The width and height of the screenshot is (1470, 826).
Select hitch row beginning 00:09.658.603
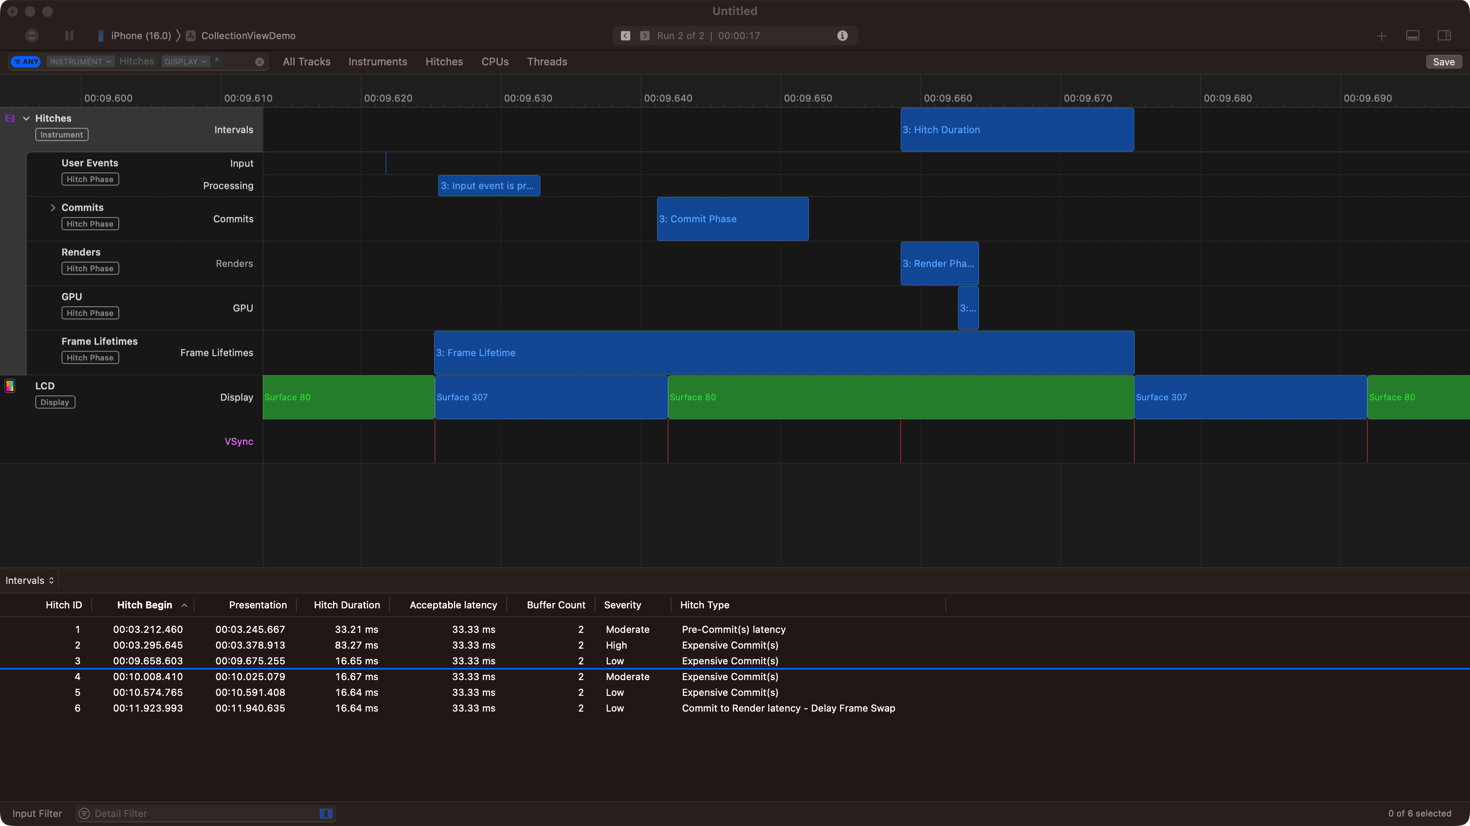coord(735,661)
